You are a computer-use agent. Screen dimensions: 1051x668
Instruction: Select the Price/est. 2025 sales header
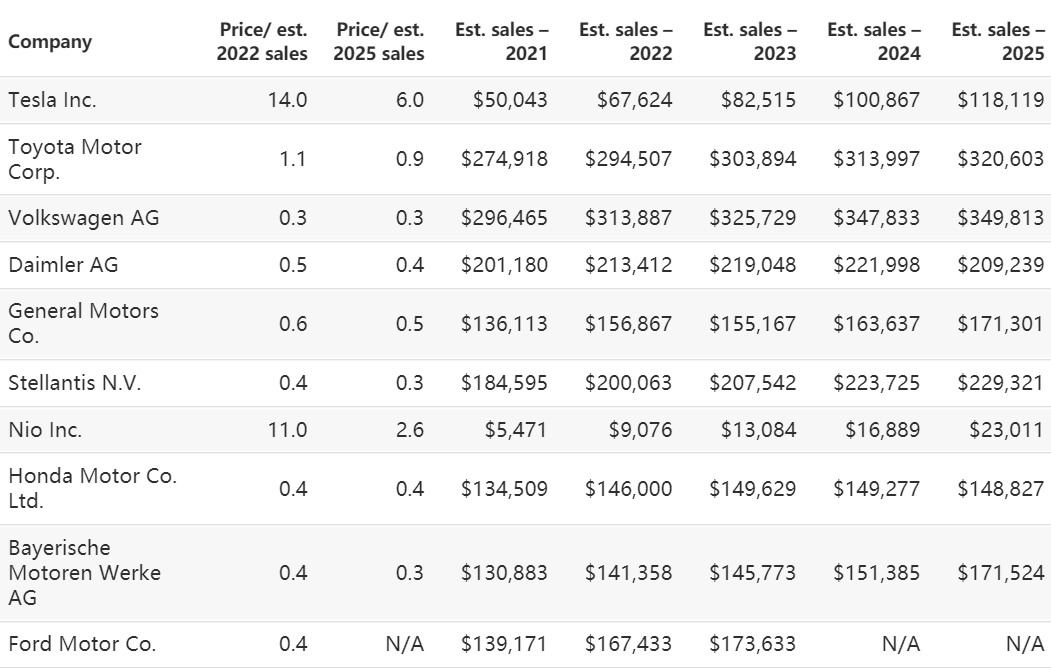(381, 42)
